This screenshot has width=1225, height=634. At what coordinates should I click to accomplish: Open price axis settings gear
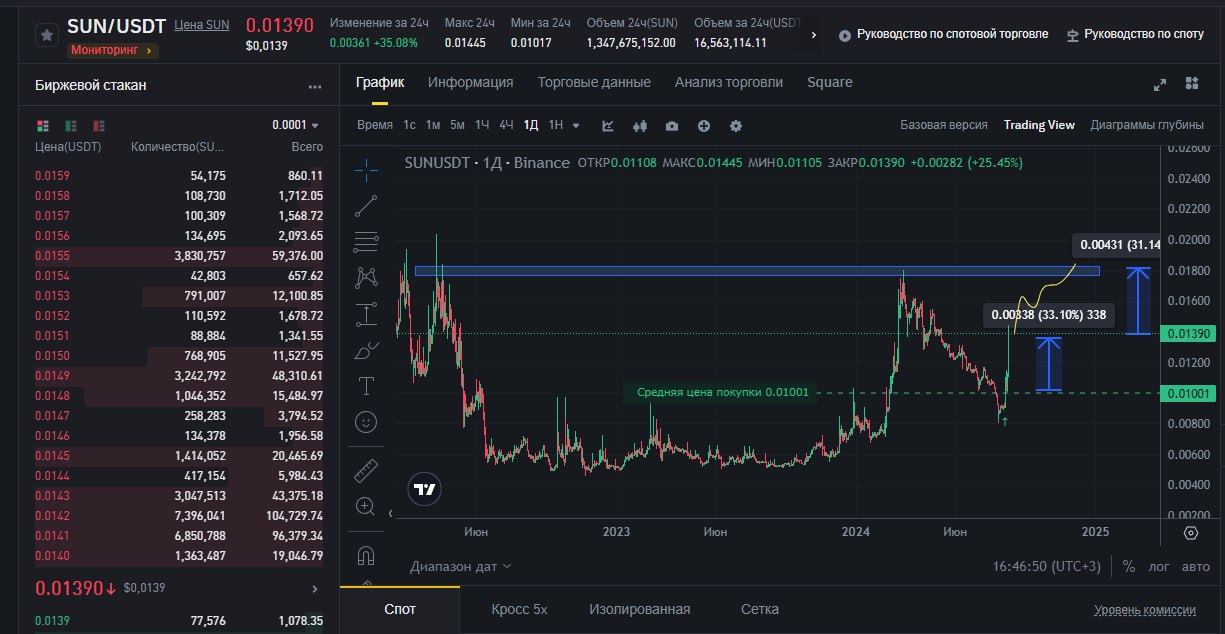pyautogui.click(x=1190, y=533)
